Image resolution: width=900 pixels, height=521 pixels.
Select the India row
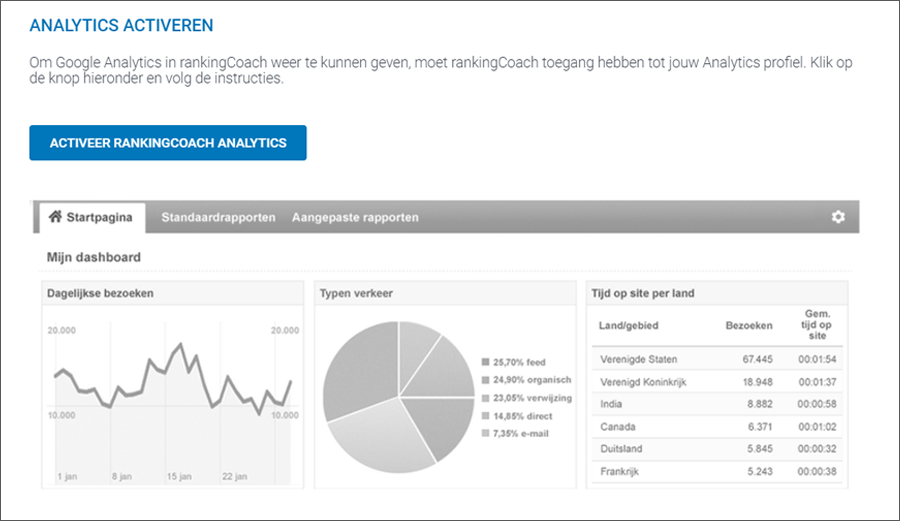[717, 404]
